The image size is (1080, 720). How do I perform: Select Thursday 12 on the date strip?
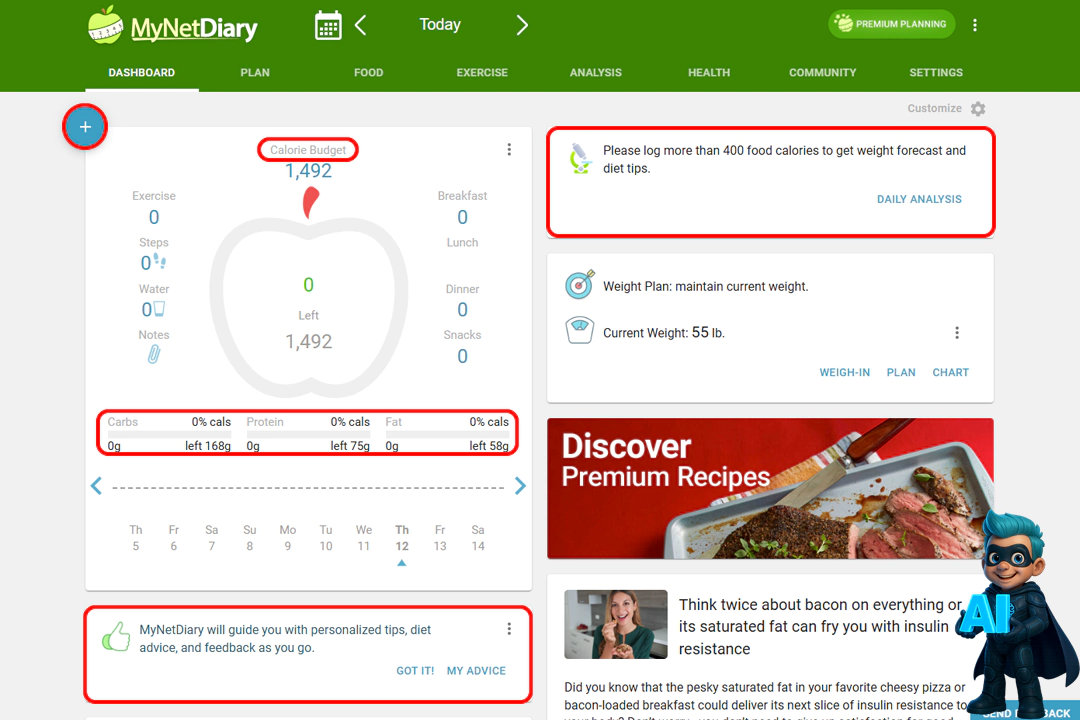pyautogui.click(x=401, y=538)
